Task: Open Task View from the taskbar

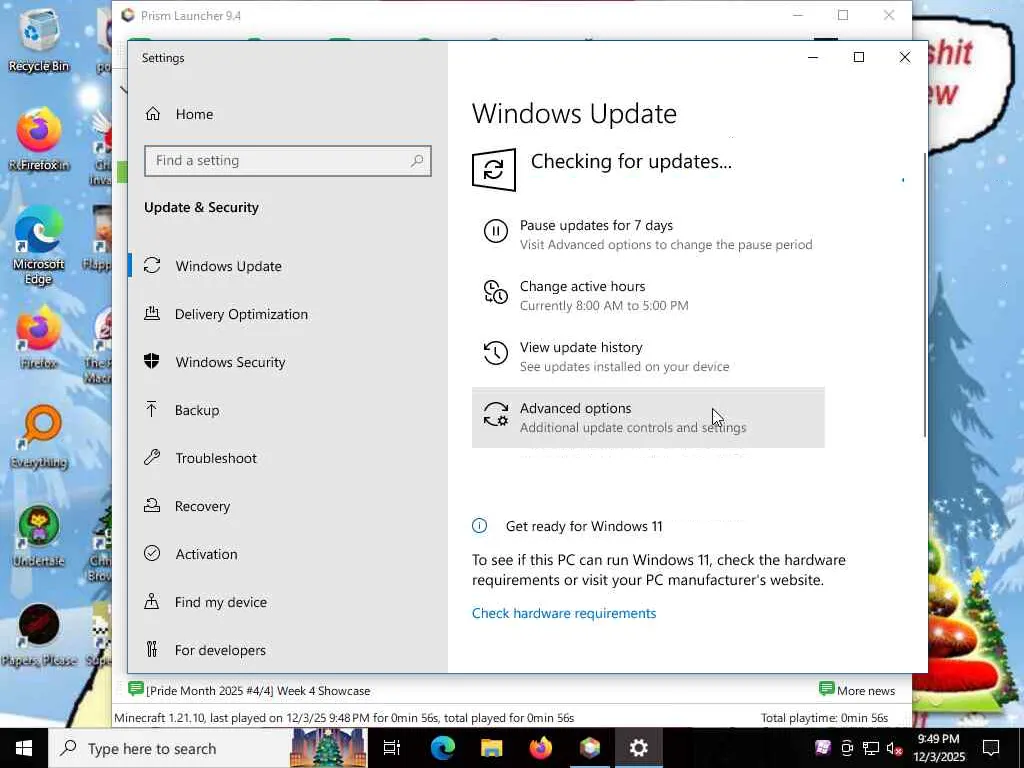Action: click(392, 748)
